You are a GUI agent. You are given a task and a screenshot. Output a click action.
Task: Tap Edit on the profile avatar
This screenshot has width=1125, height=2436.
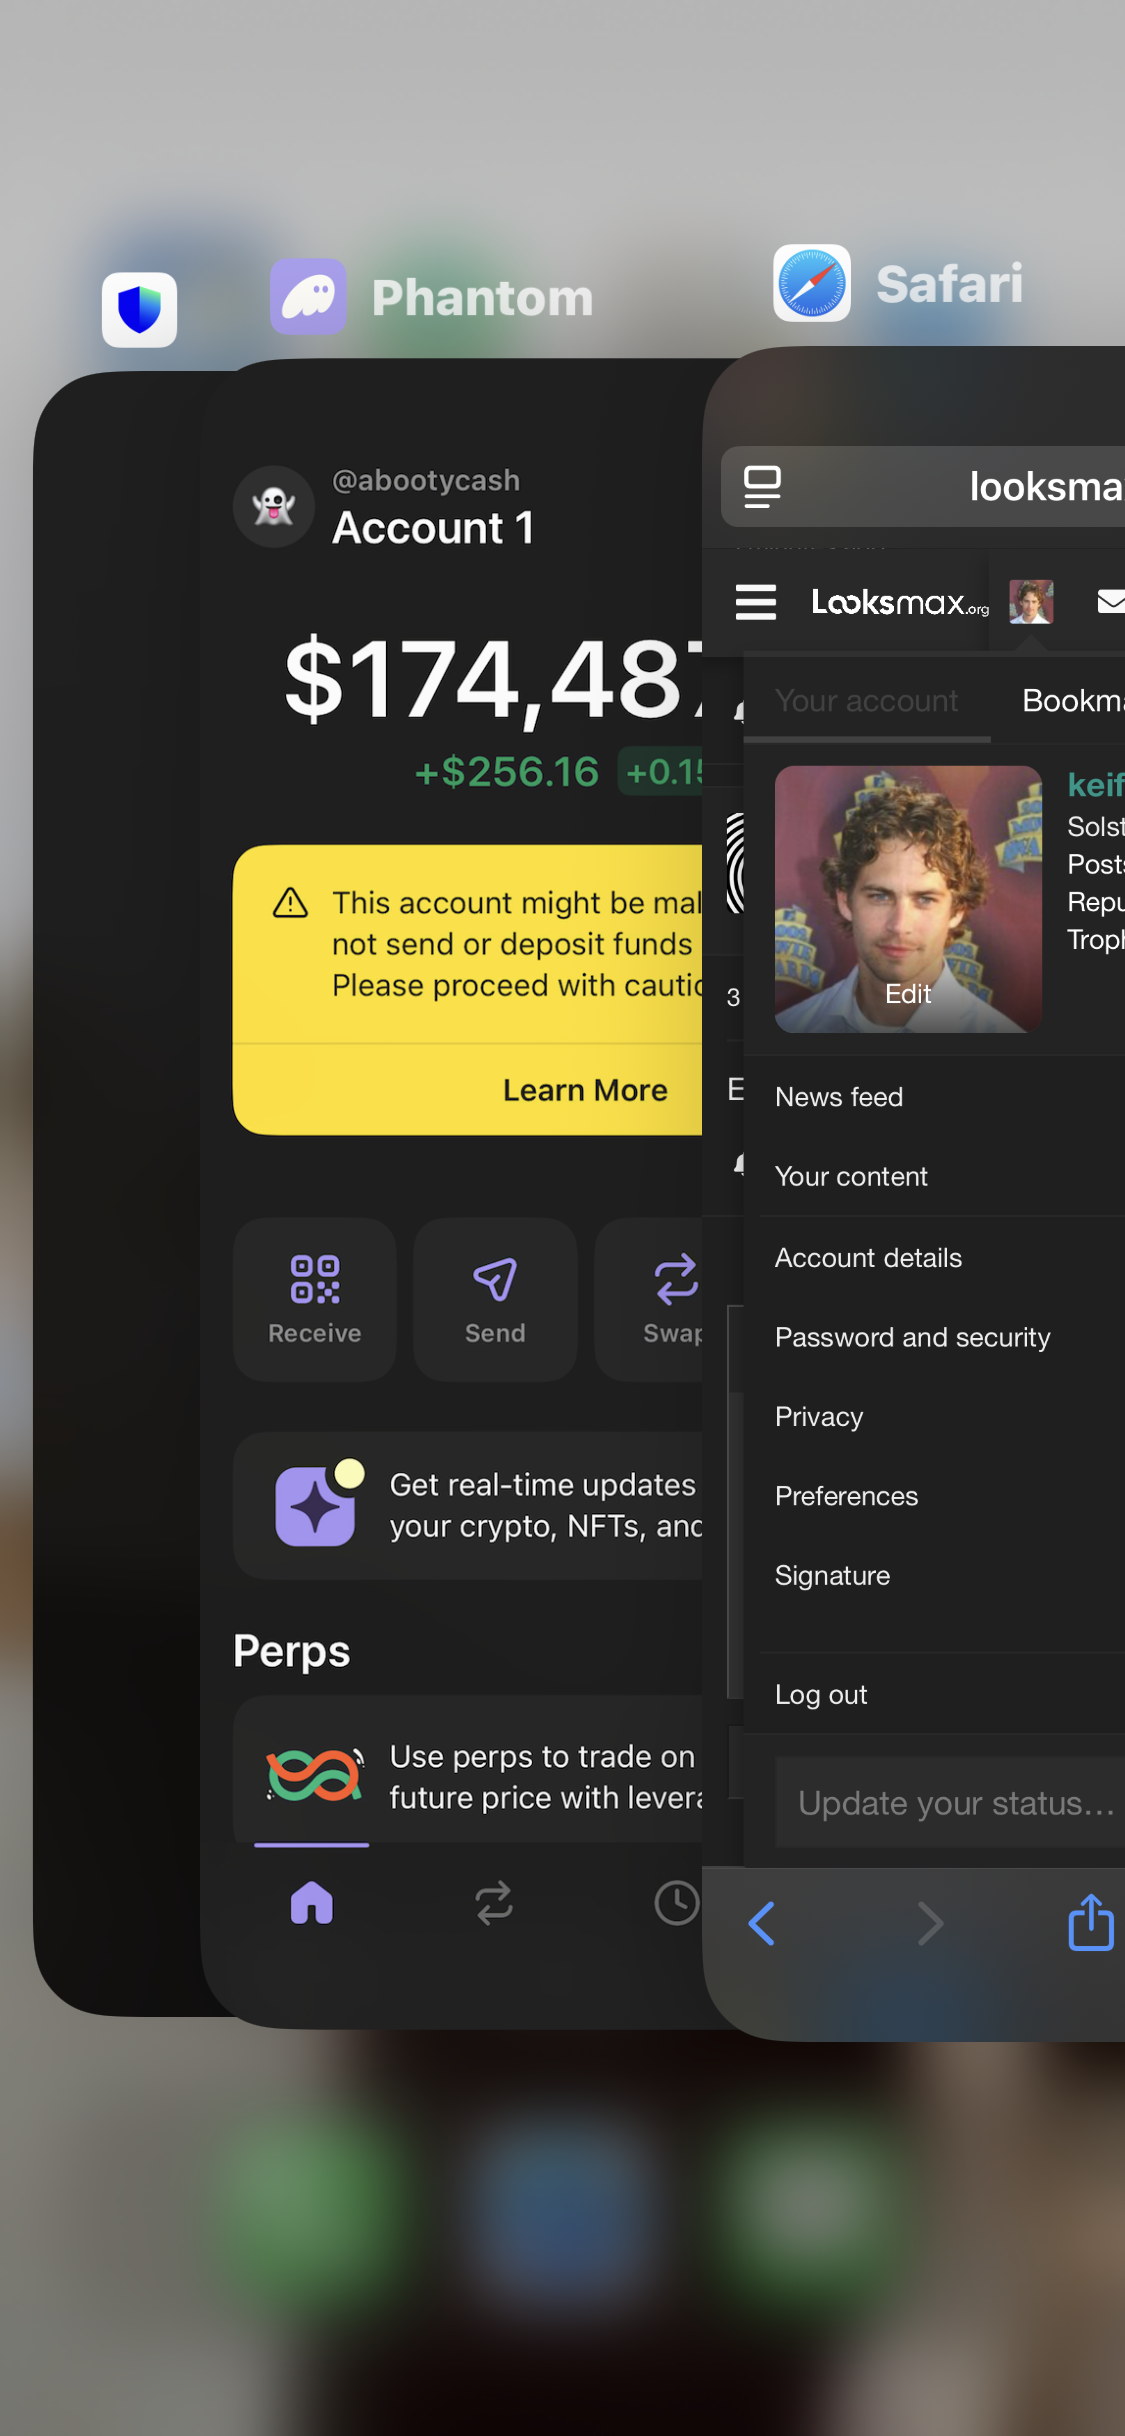[x=908, y=994]
